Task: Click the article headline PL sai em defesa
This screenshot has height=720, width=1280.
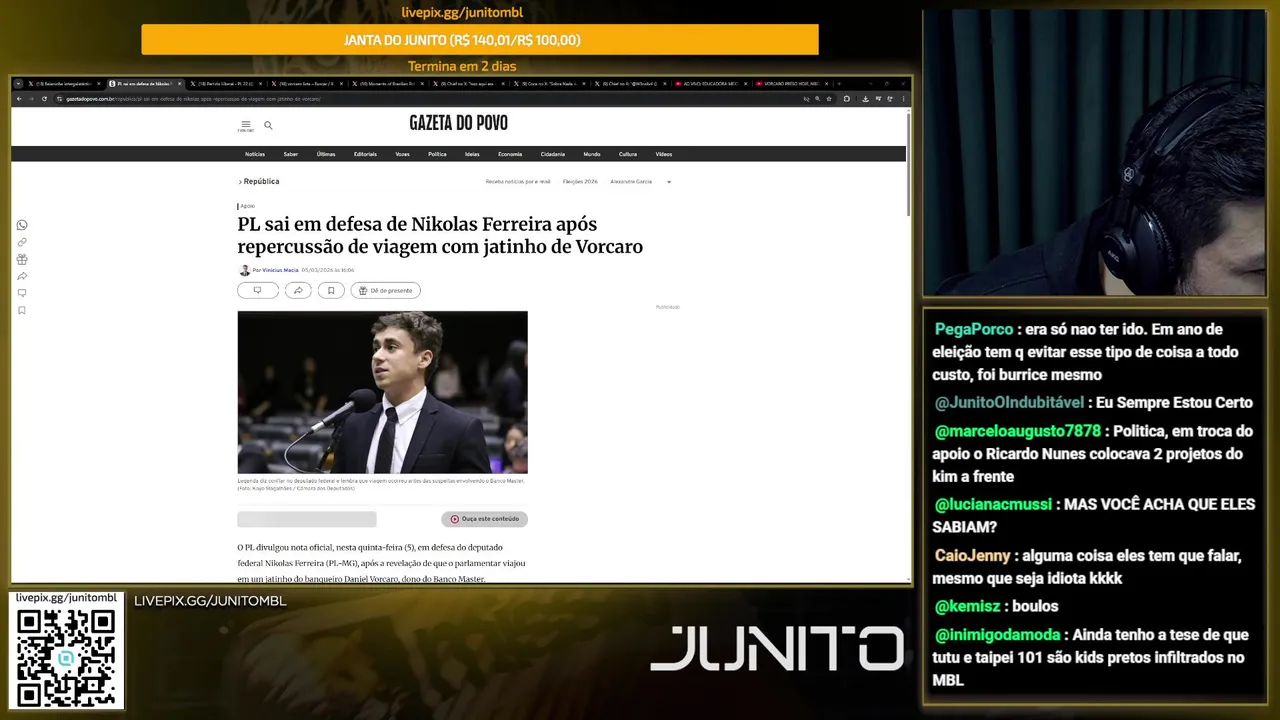Action: pyautogui.click(x=440, y=235)
